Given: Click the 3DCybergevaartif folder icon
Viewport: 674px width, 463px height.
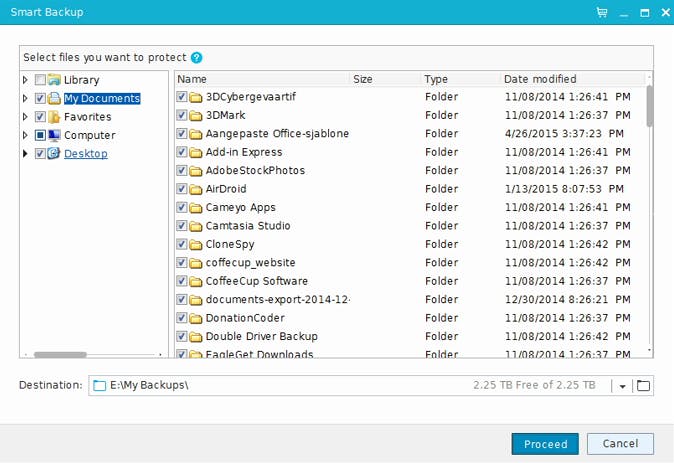Looking at the screenshot, I should pos(196,97).
